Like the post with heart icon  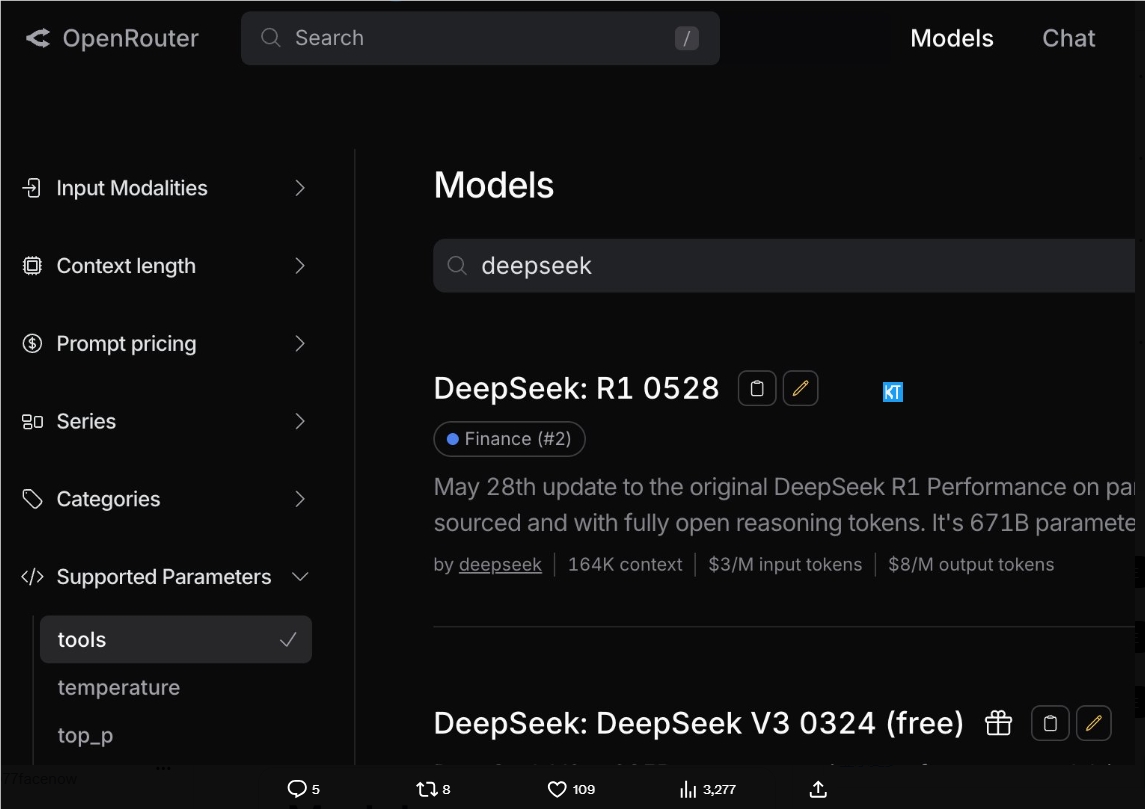coord(558,789)
